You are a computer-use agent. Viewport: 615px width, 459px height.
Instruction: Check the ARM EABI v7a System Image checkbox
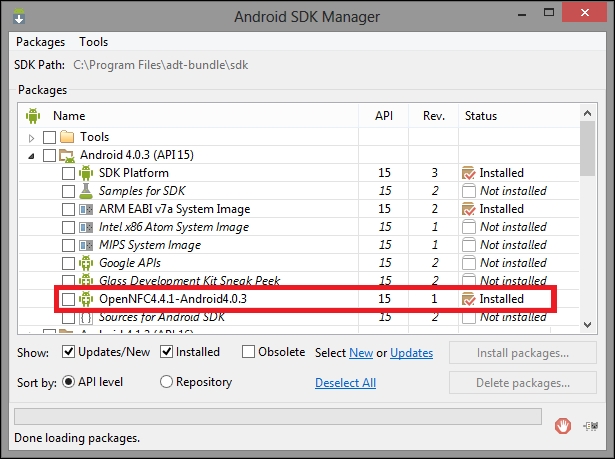click(68, 209)
